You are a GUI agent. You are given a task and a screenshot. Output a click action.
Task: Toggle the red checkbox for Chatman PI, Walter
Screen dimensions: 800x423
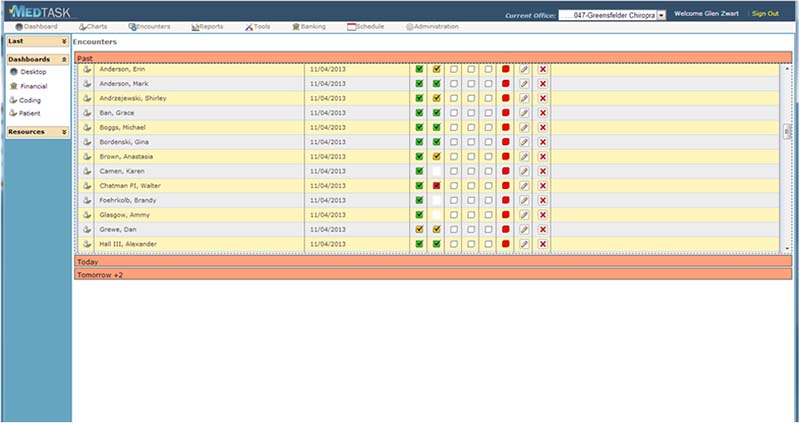[x=437, y=186]
